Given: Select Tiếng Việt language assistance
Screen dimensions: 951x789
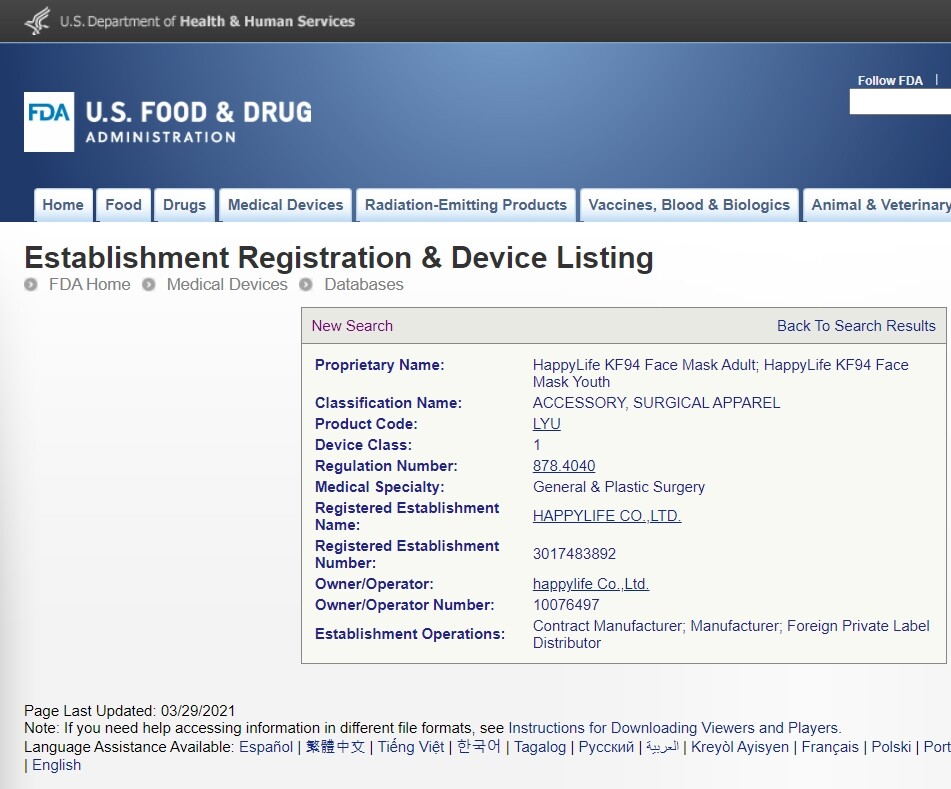Looking at the screenshot, I should click(x=411, y=747).
